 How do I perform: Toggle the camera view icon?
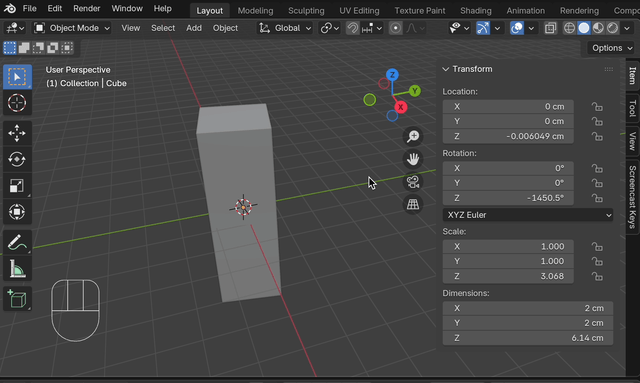tap(413, 182)
